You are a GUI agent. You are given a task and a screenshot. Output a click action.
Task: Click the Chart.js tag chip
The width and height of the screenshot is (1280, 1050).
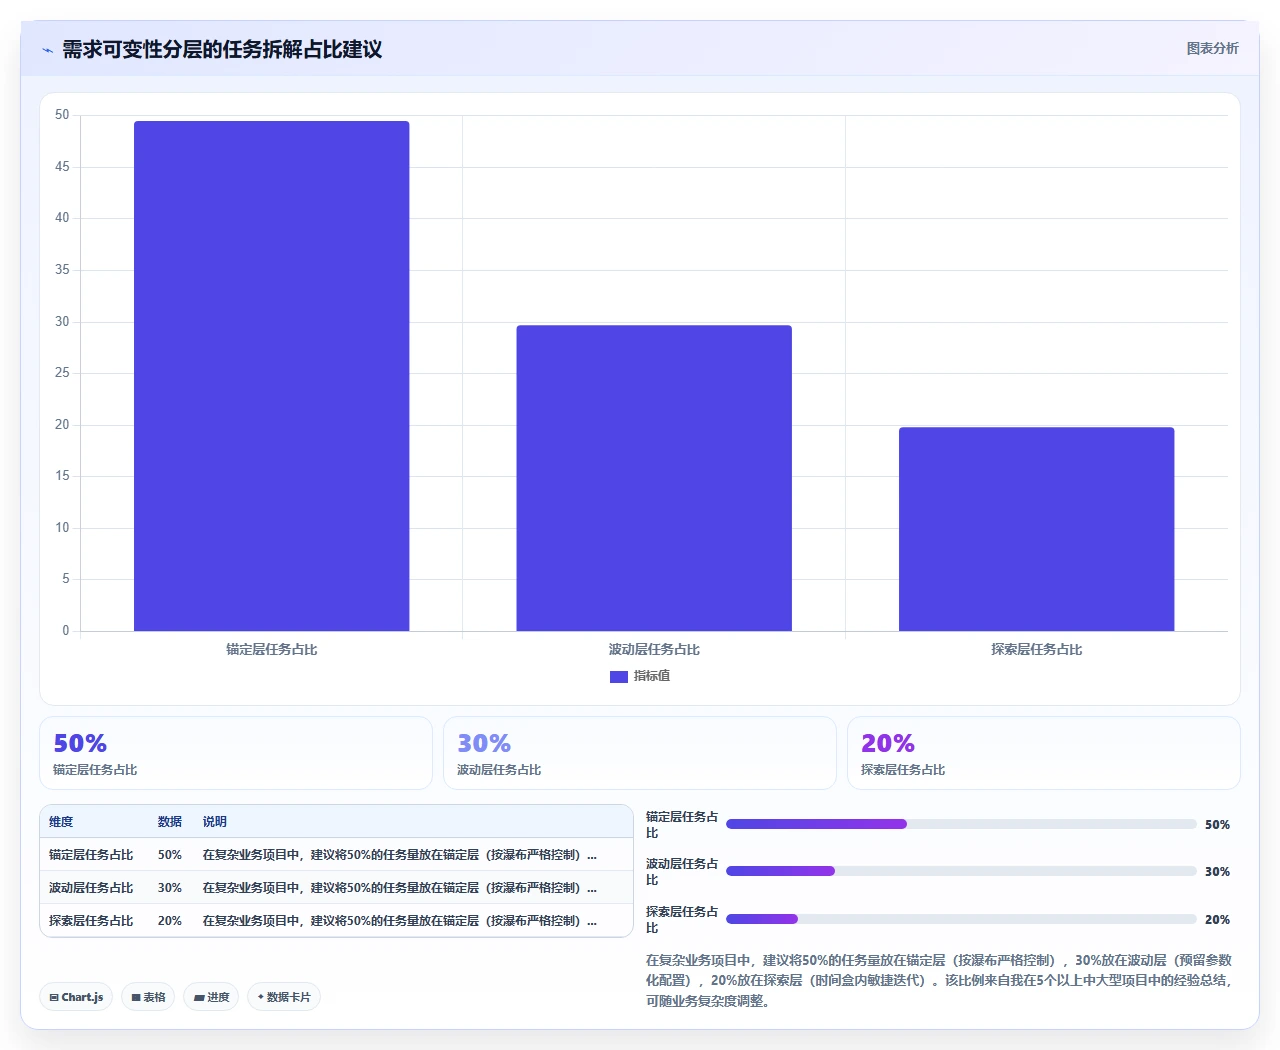pyautogui.click(x=76, y=997)
